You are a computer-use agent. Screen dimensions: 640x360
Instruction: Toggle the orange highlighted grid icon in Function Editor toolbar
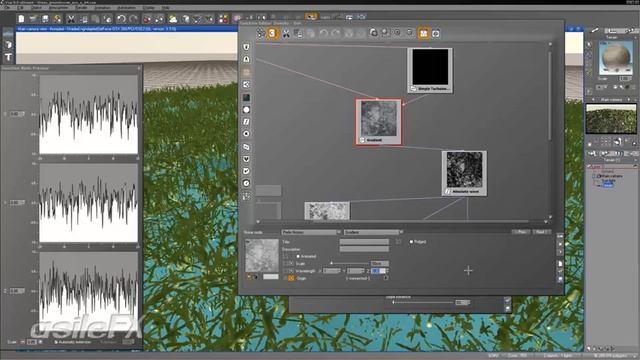(x=423, y=33)
